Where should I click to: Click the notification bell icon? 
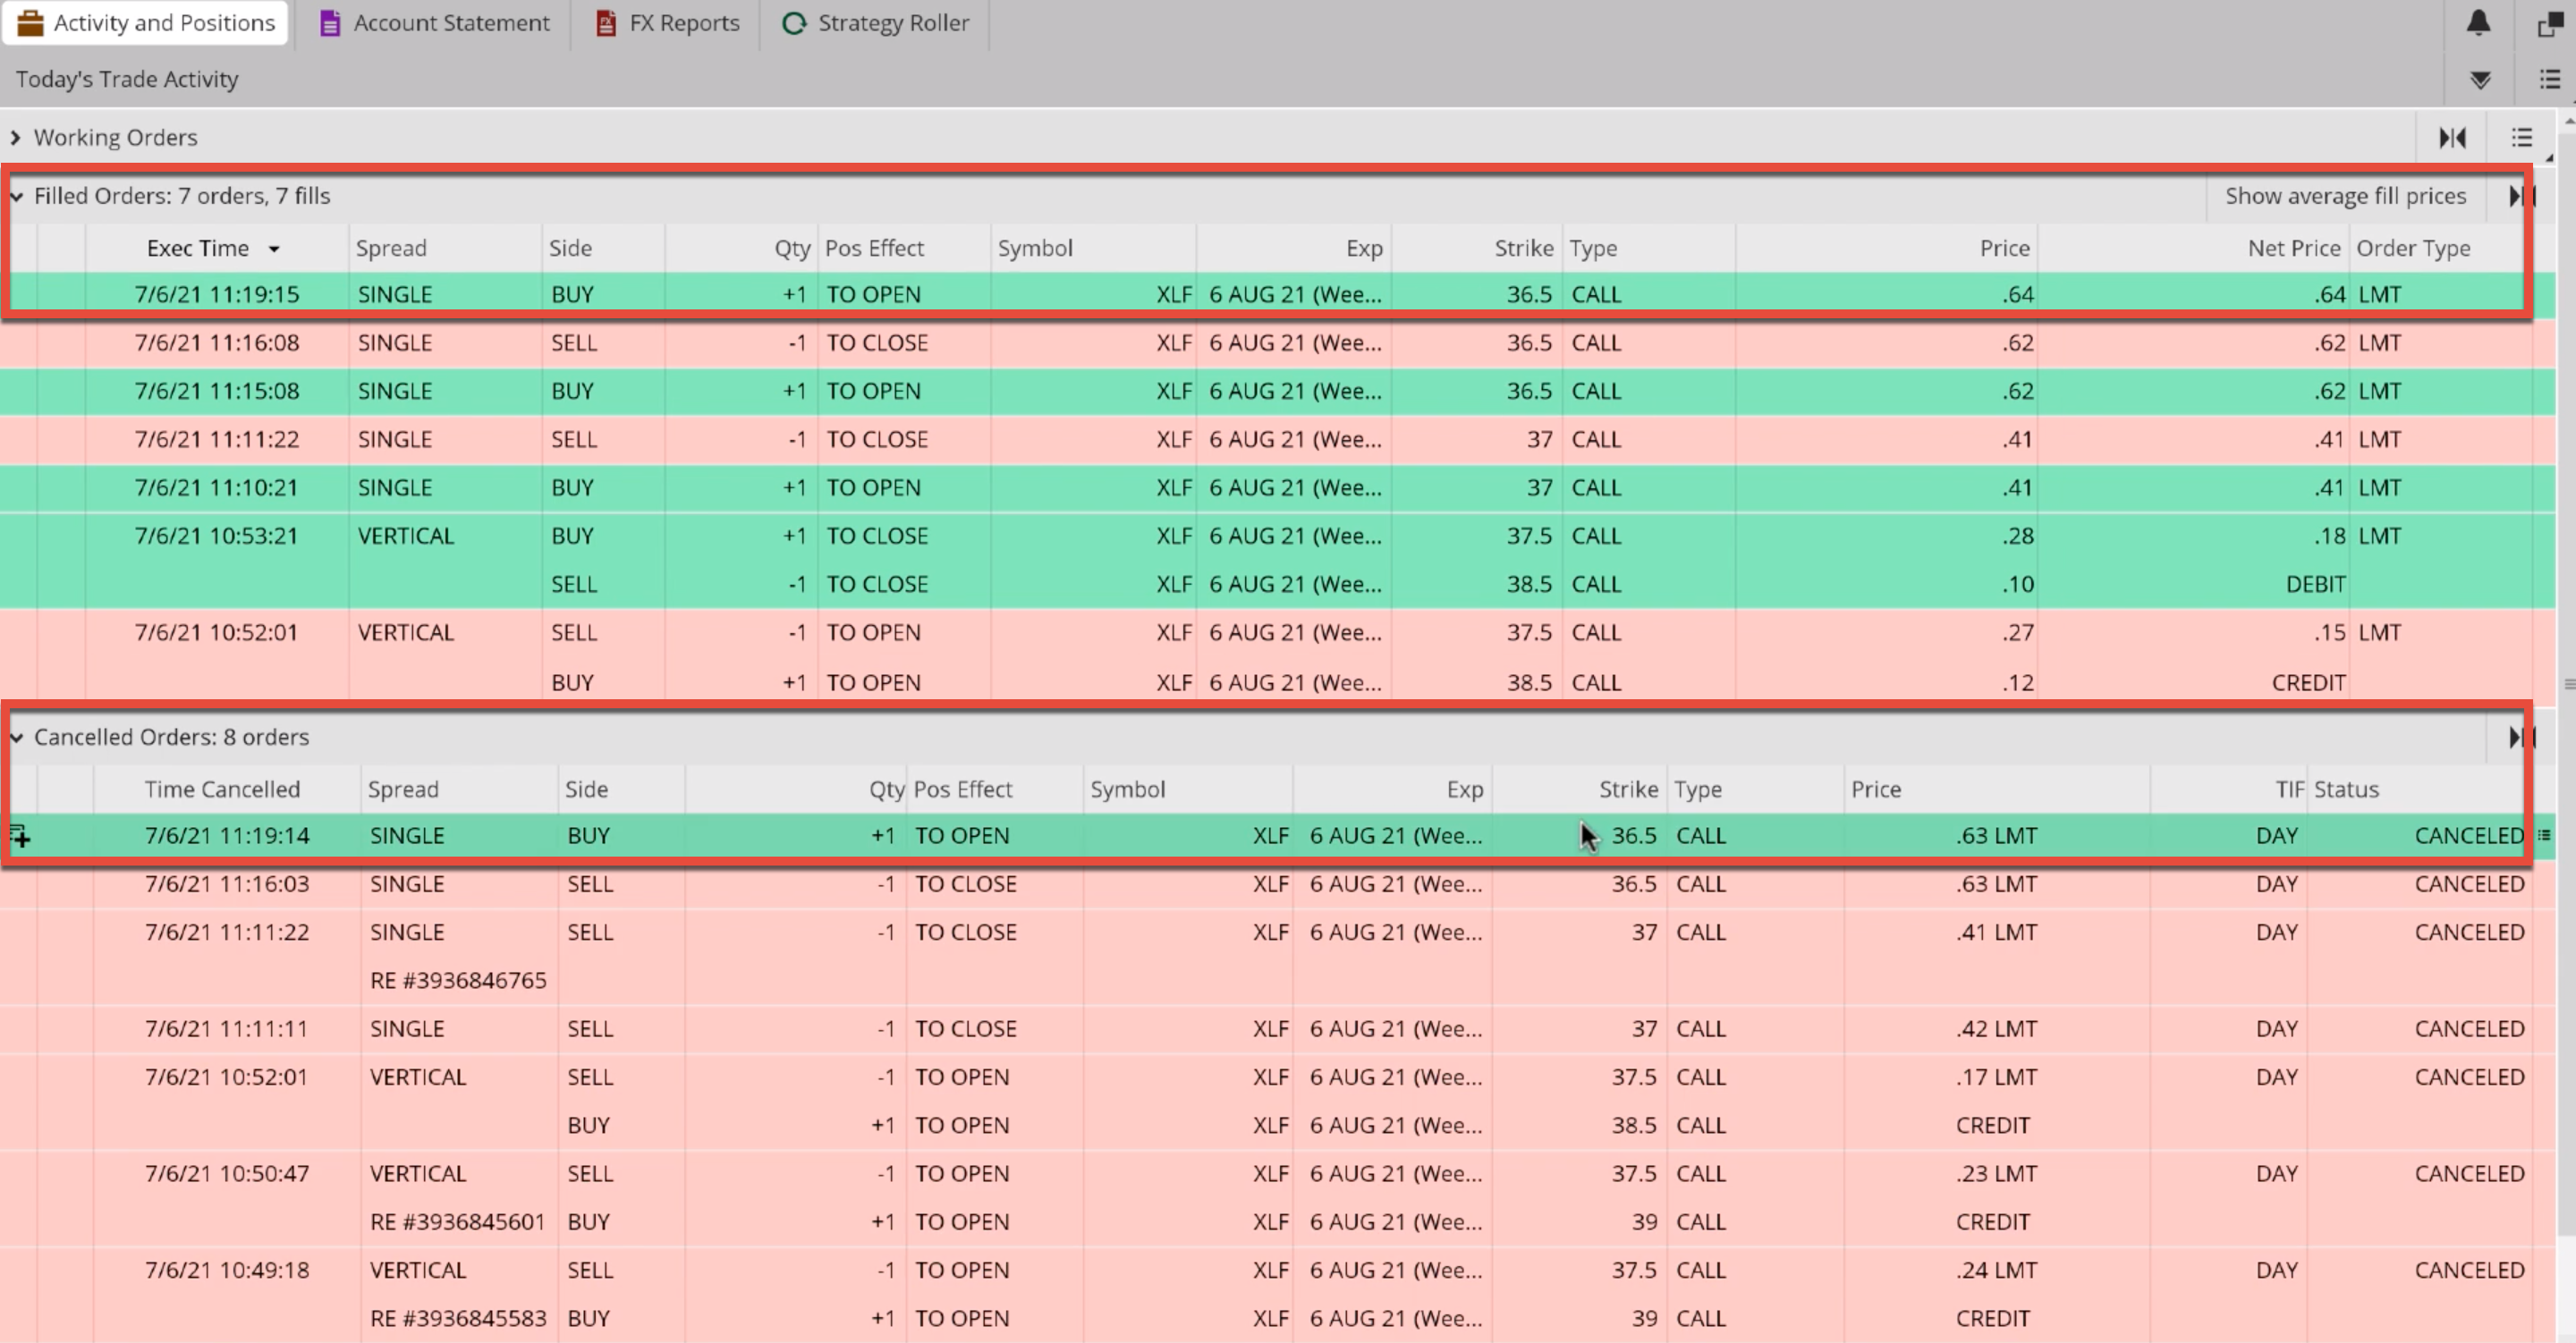2478,23
